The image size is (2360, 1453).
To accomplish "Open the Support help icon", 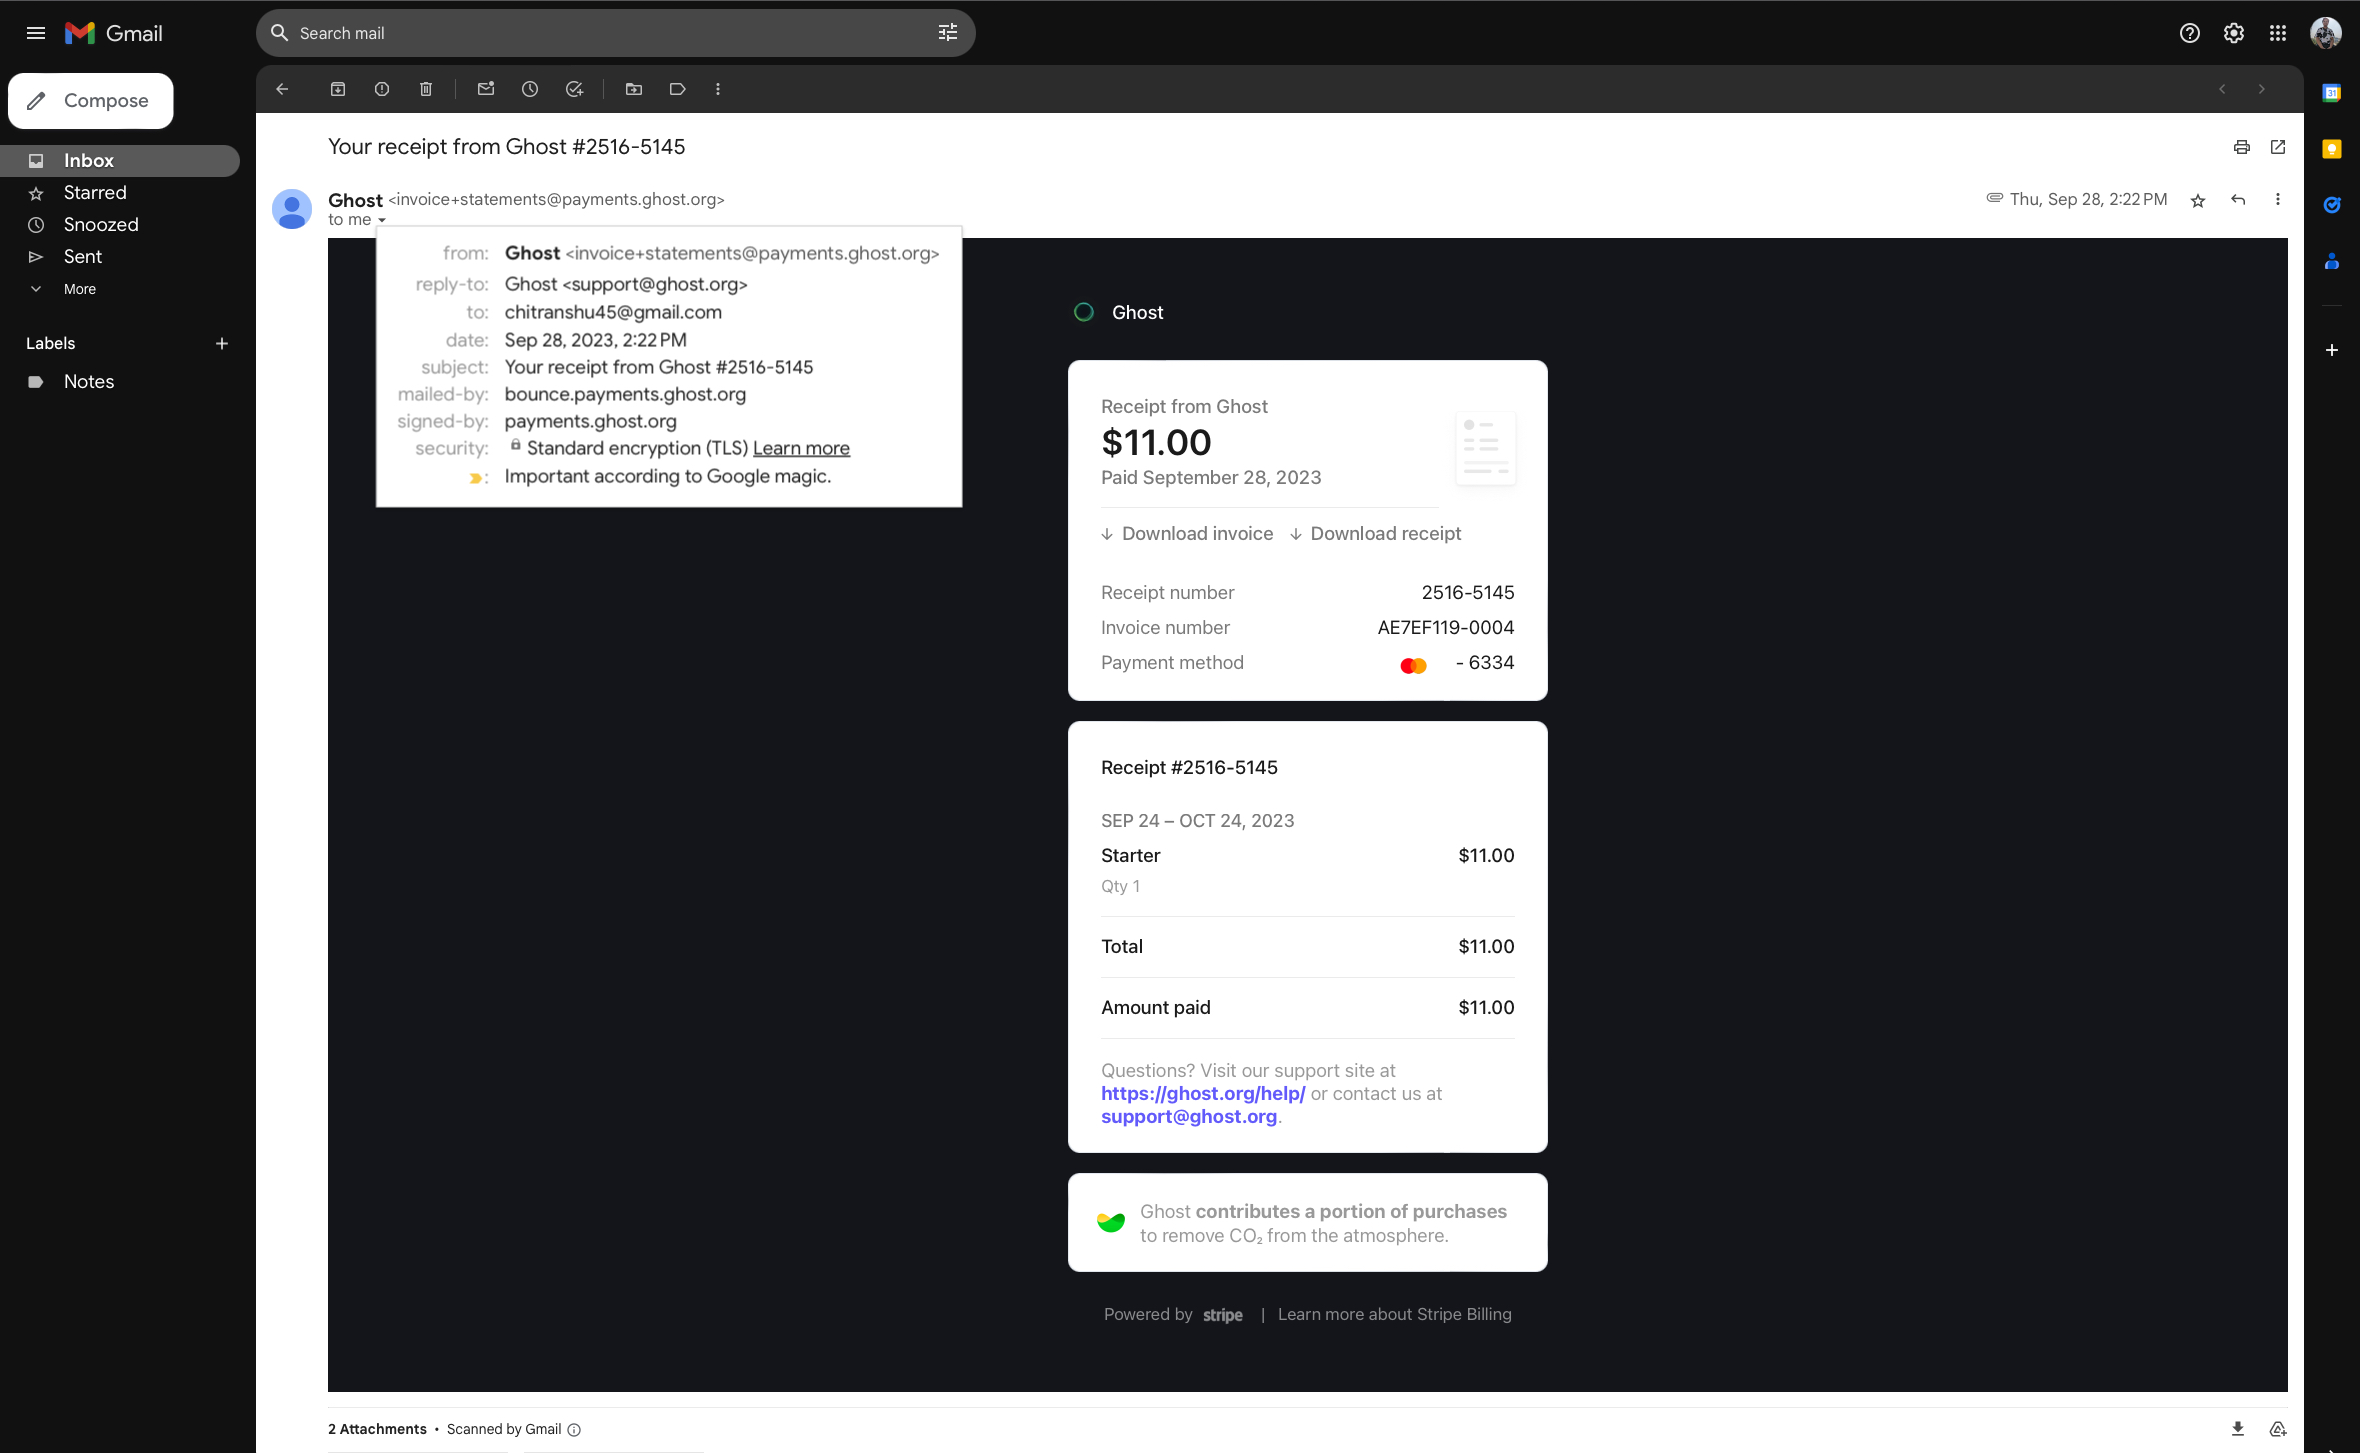I will pos(2189,33).
